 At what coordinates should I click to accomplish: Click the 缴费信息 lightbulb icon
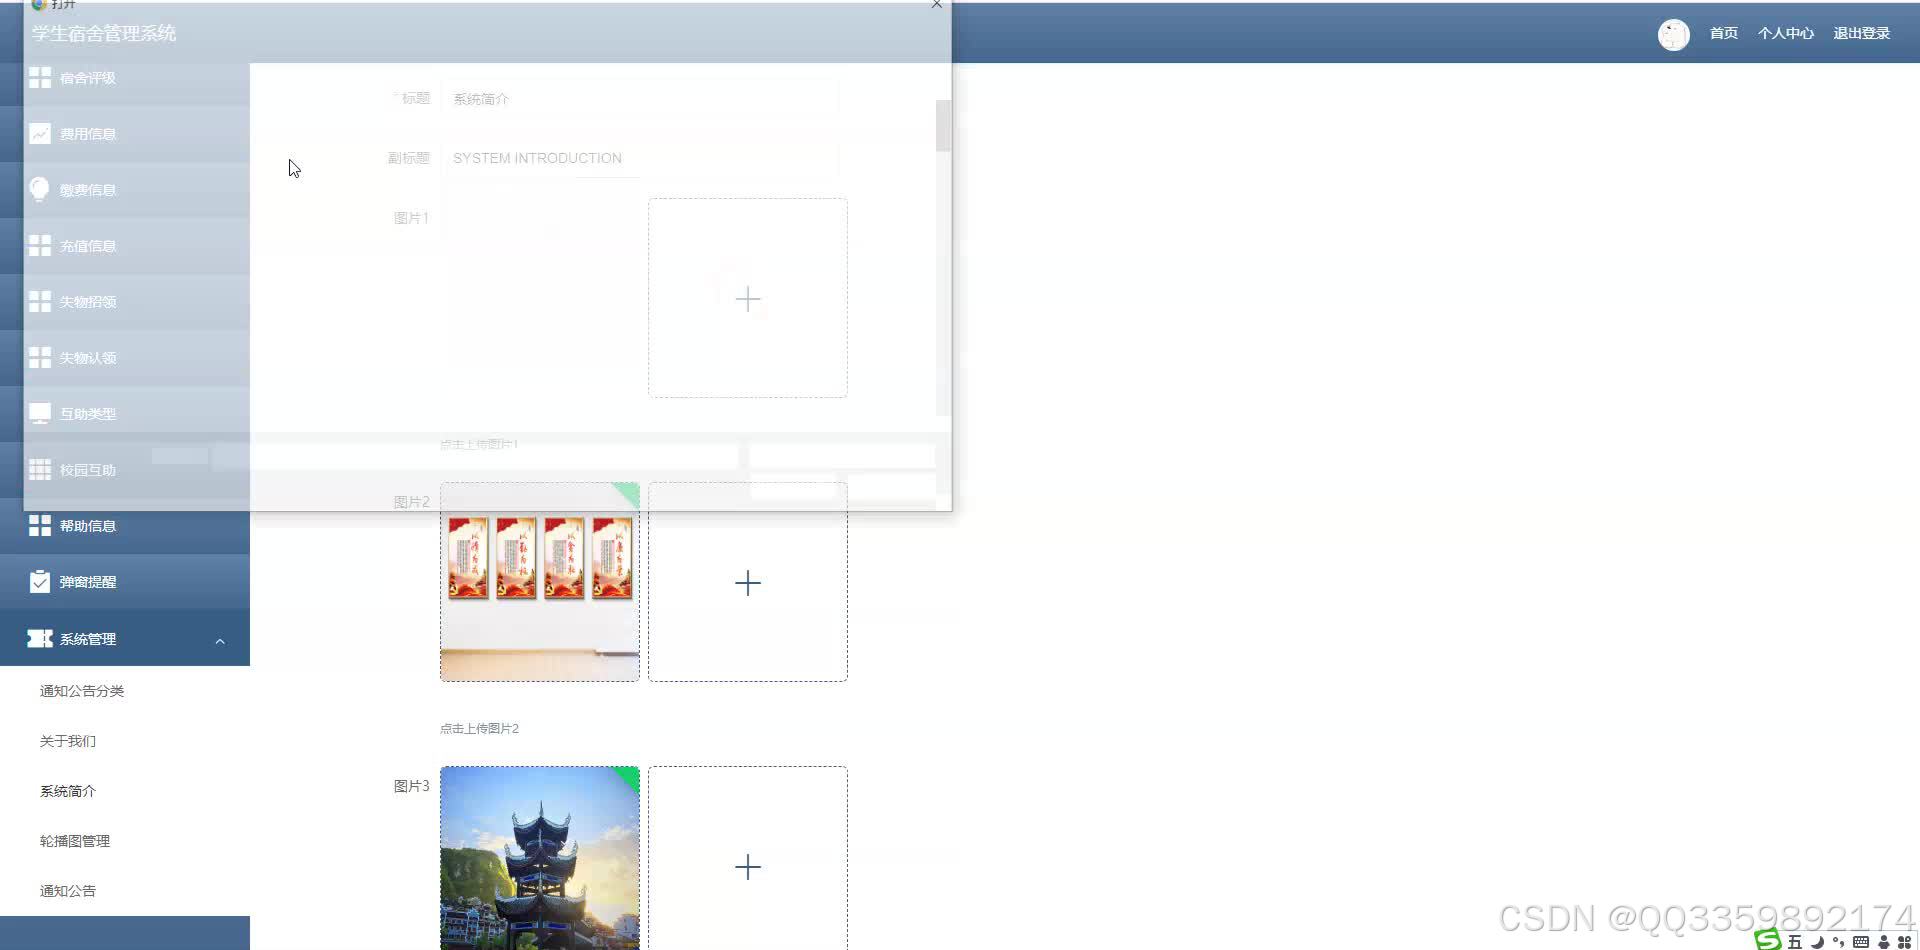pyautogui.click(x=40, y=190)
